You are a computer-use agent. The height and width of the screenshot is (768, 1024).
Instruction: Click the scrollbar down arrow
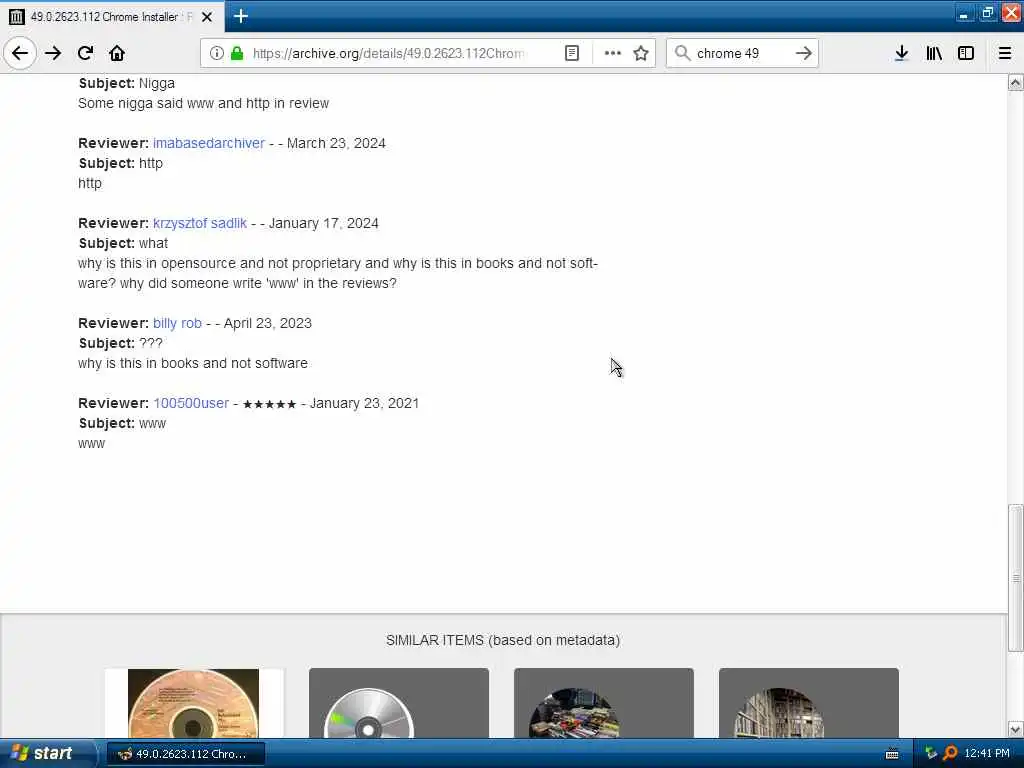coord(1015,729)
